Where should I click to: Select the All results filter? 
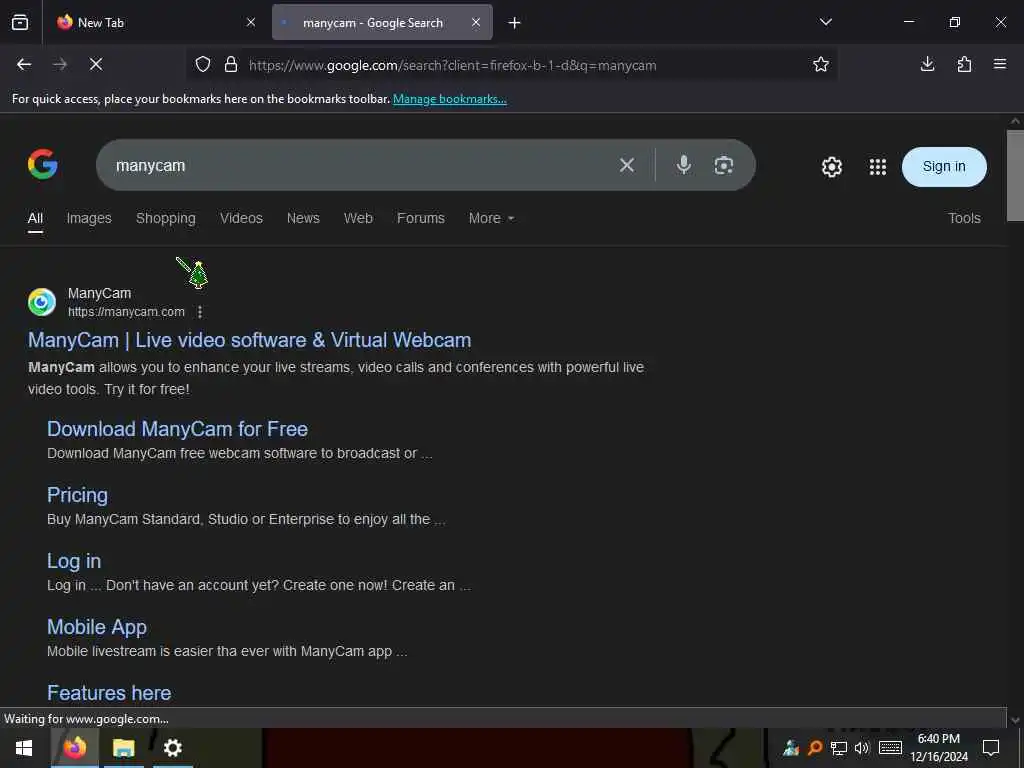35,218
